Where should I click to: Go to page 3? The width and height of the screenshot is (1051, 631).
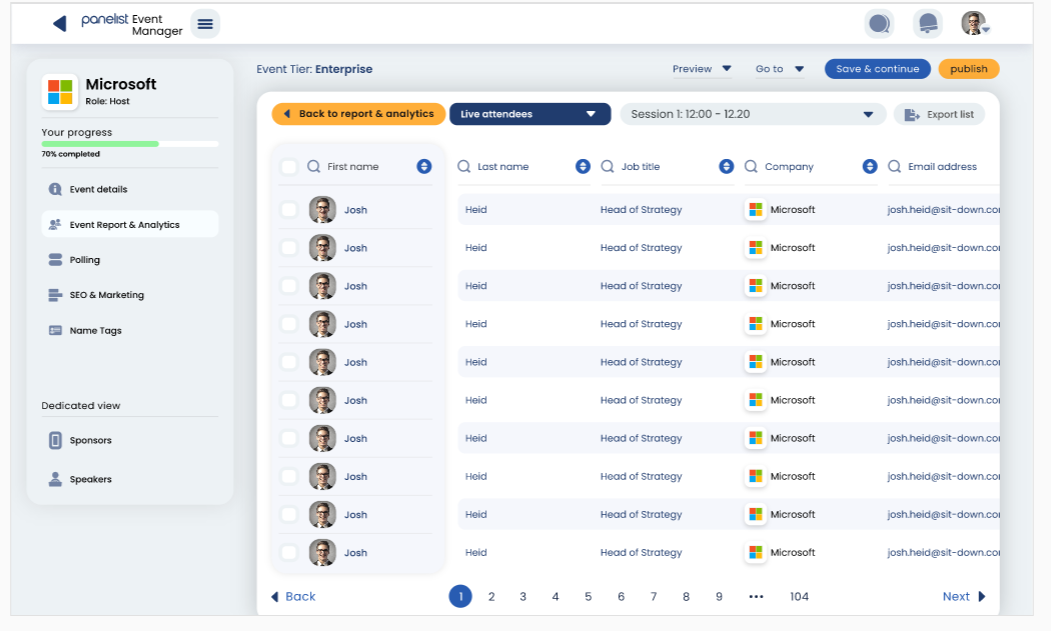[523, 597]
